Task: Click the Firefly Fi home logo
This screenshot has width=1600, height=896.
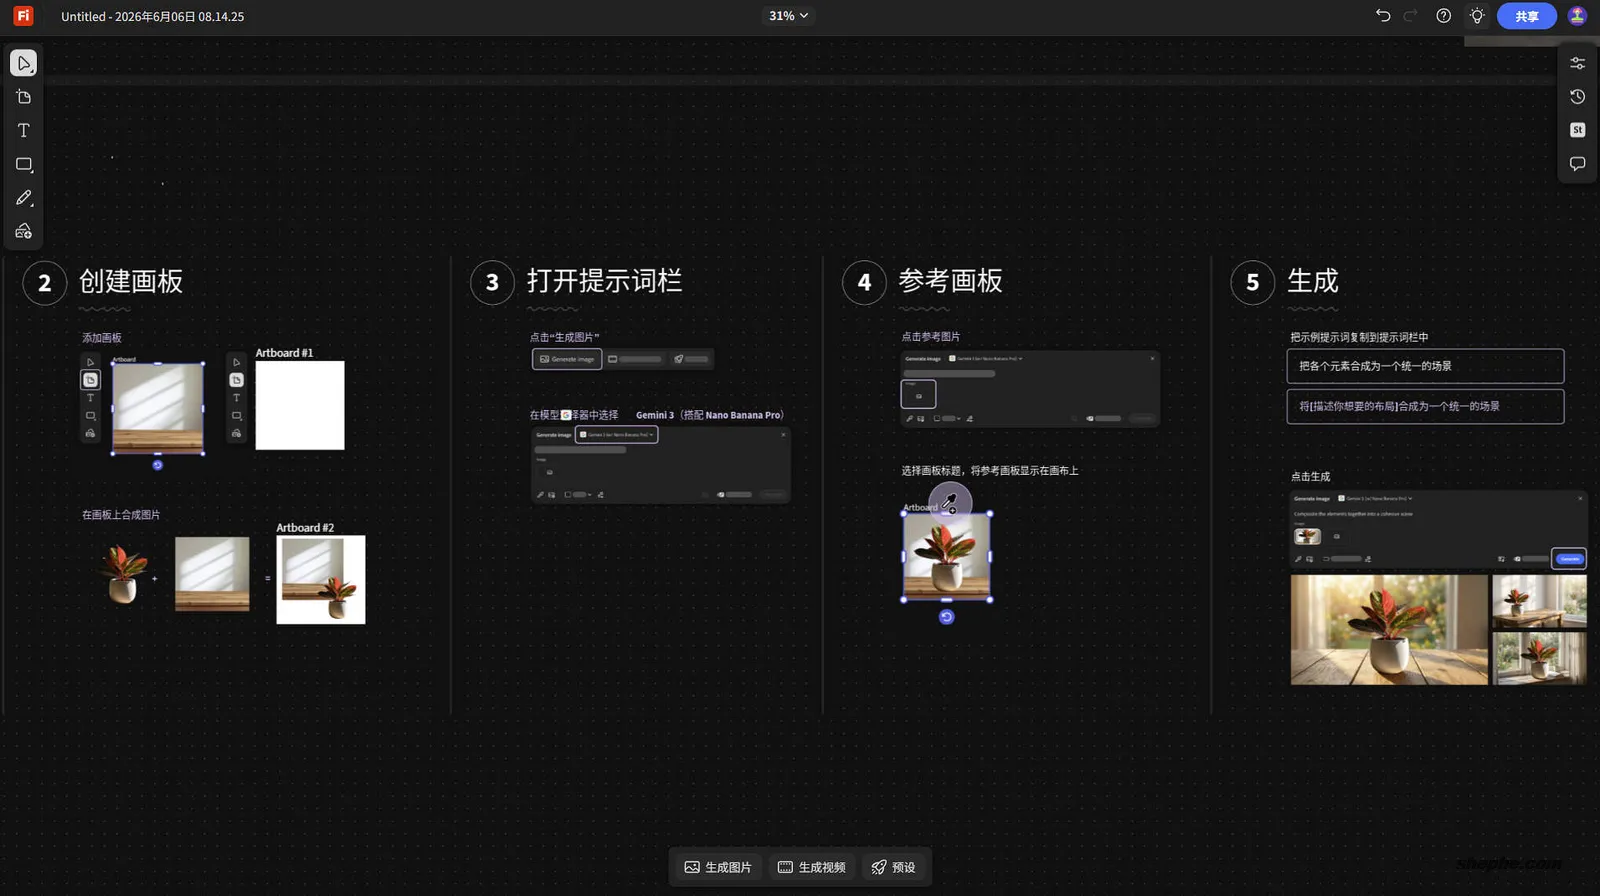Action: tap(23, 16)
